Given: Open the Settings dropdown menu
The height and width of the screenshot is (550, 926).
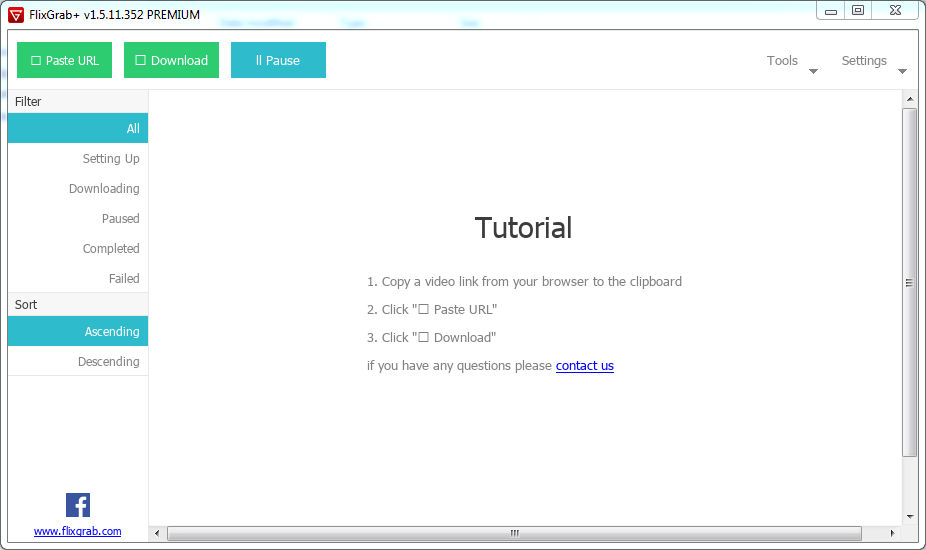Looking at the screenshot, I should click(873, 61).
